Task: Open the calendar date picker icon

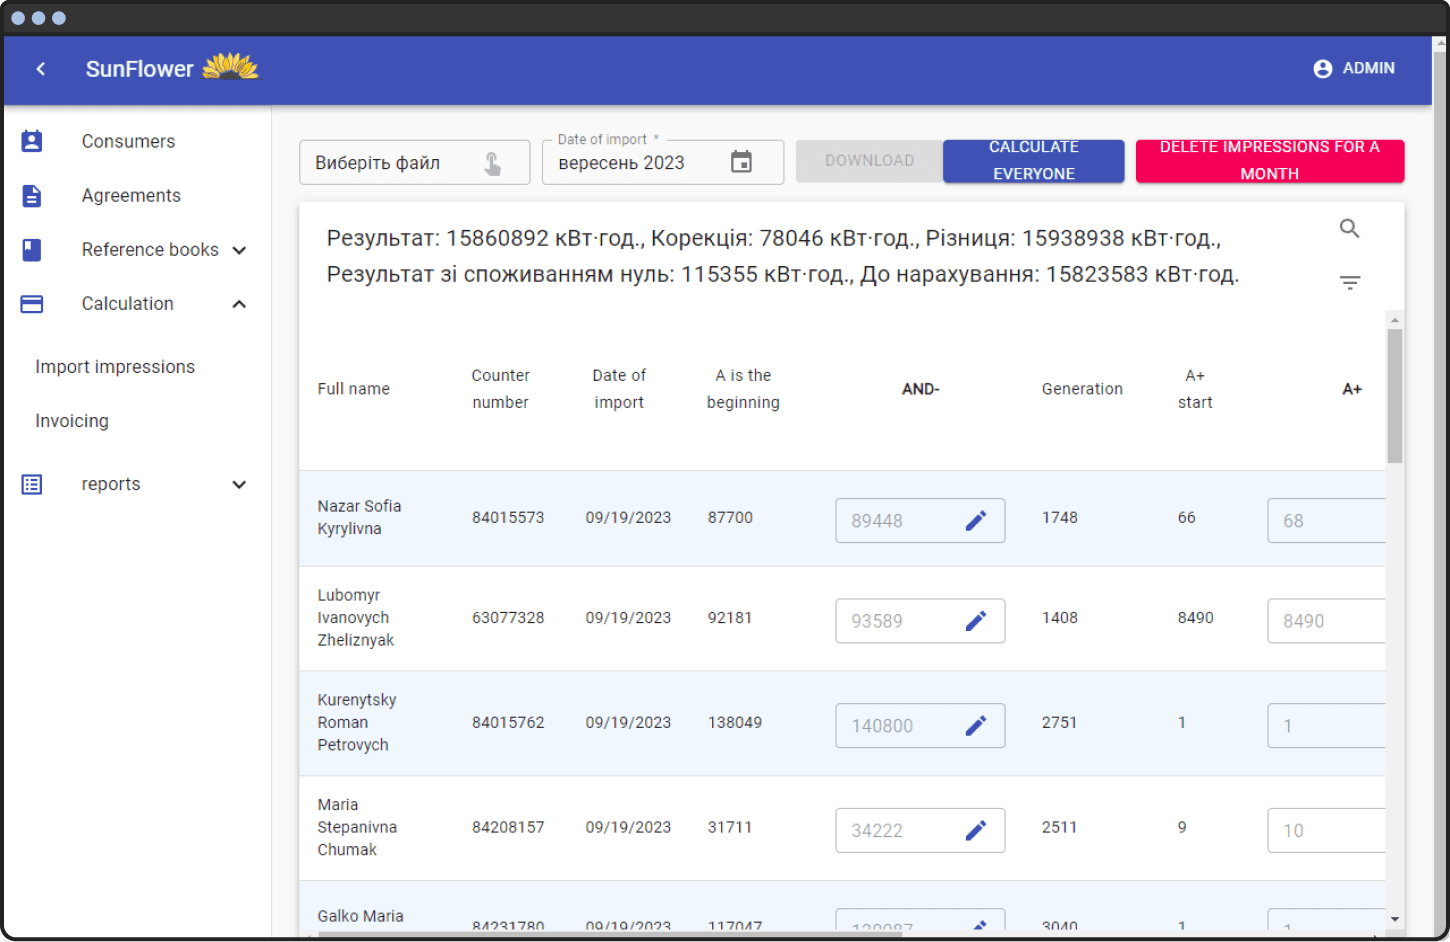Action: (741, 162)
